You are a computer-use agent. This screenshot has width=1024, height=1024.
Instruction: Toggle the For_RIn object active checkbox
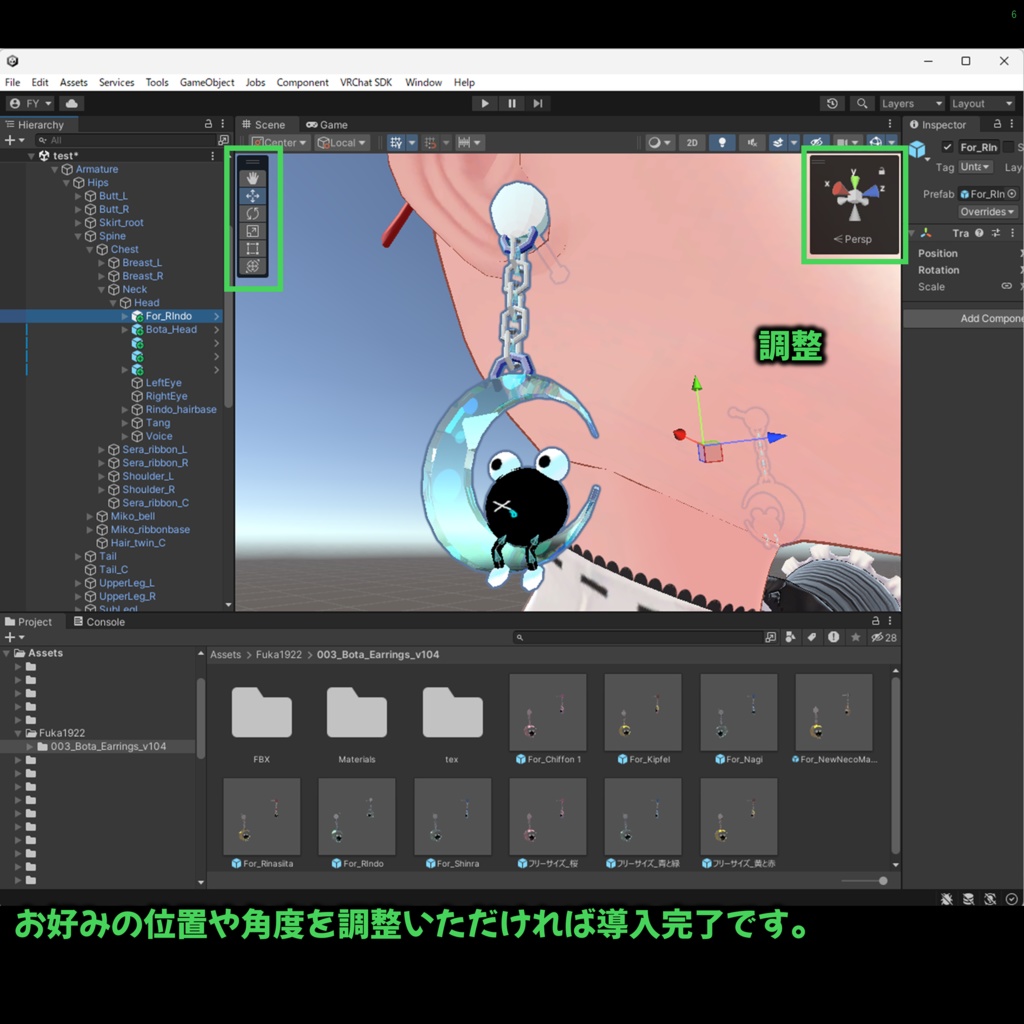click(x=947, y=147)
